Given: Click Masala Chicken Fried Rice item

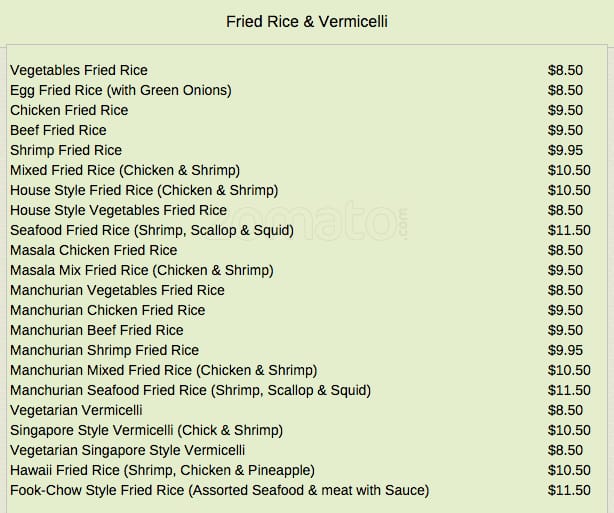Looking at the screenshot, I should (93, 250).
